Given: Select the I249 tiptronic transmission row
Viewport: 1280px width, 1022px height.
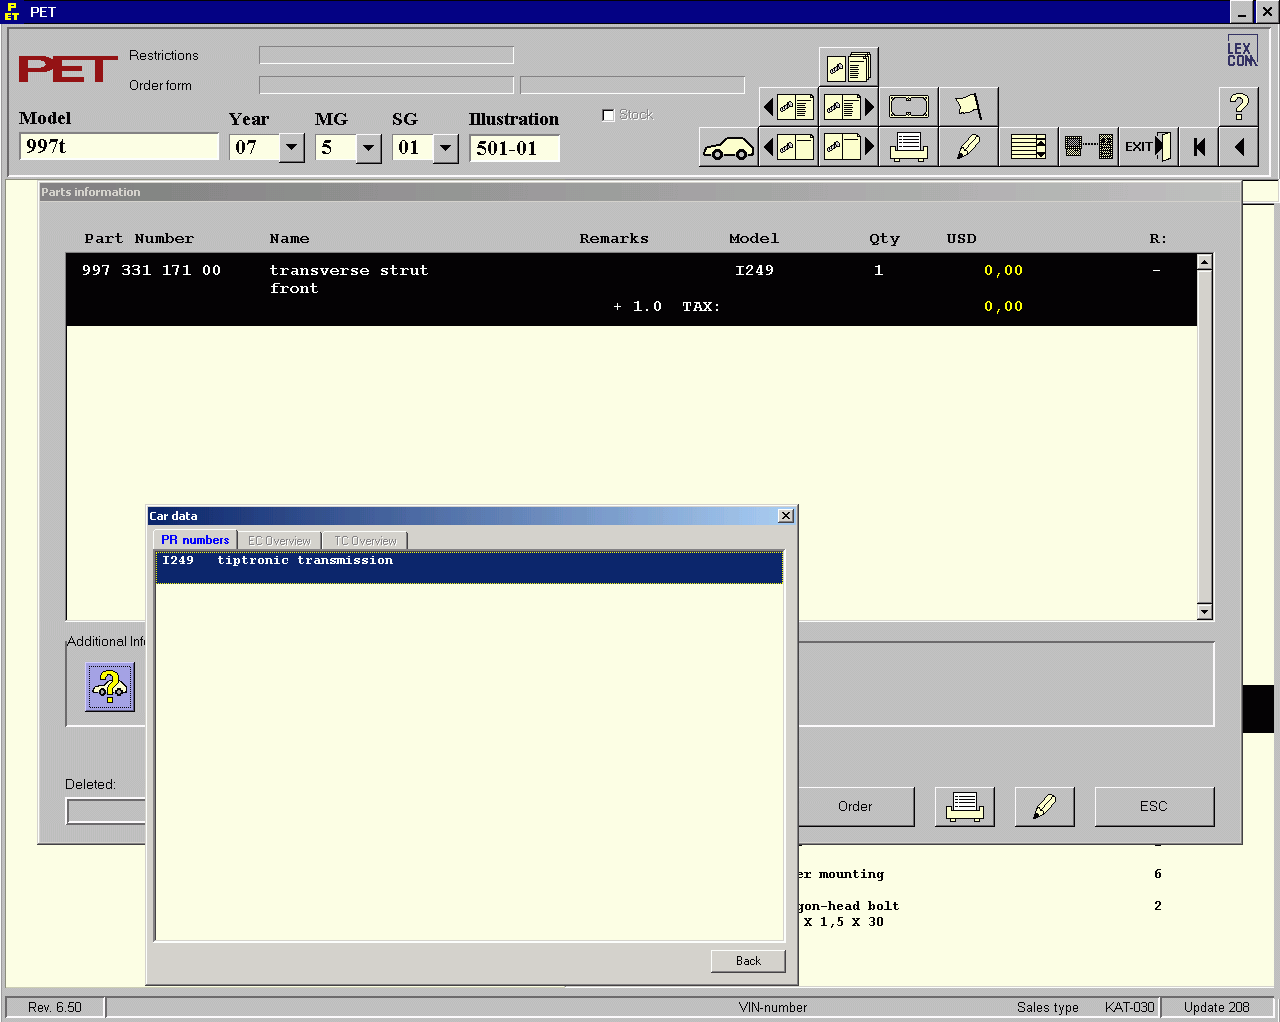Looking at the screenshot, I should click(x=469, y=567).
